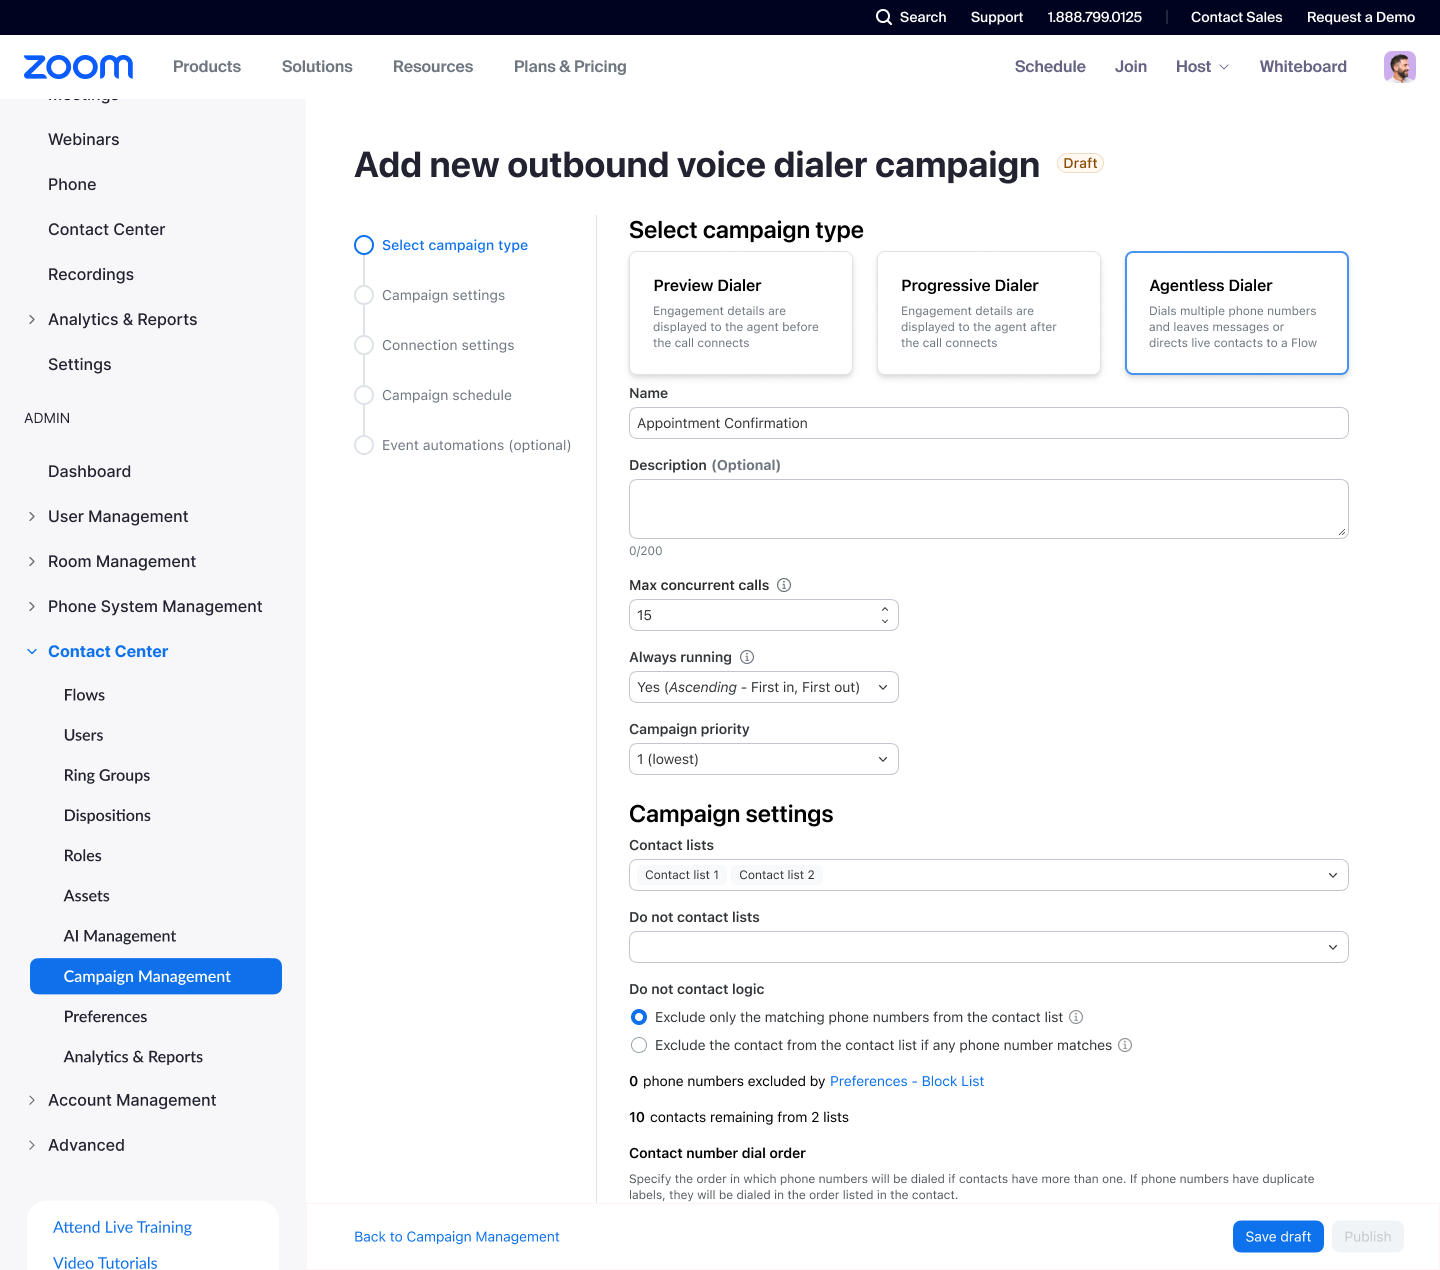Click Contact Sales

pyautogui.click(x=1236, y=17)
